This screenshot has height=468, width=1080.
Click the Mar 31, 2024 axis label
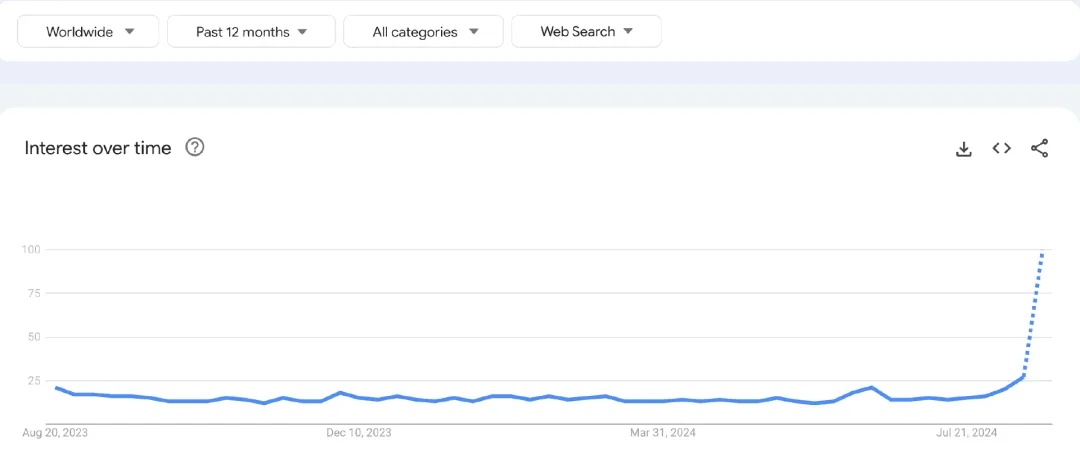663,433
